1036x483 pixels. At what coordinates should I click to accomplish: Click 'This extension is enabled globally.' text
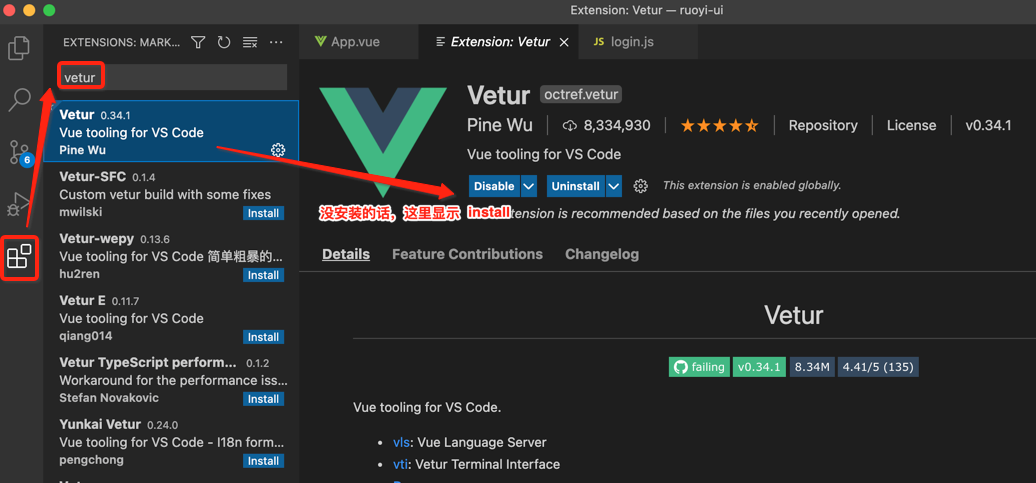752,186
